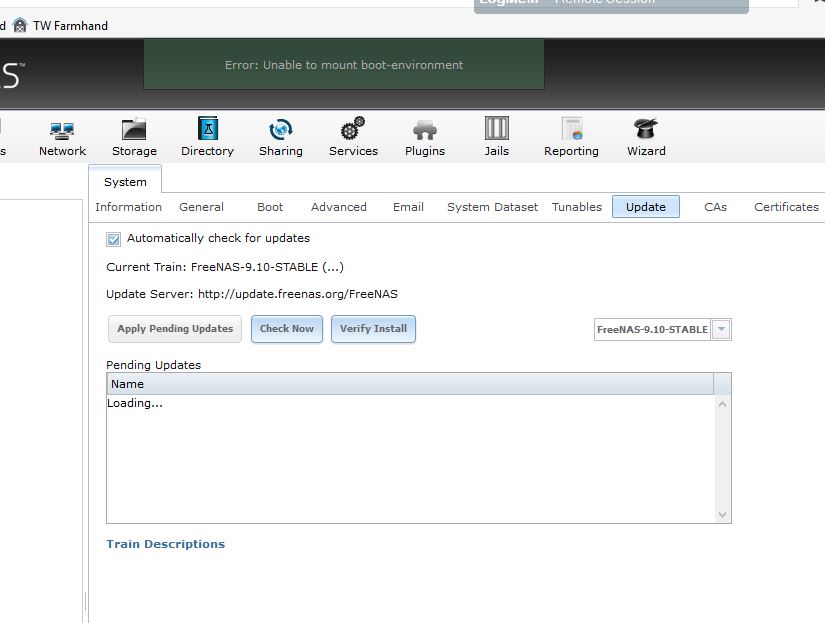The image size is (825, 623).
Task: Switch to the System Dataset tab
Action: click(x=492, y=207)
